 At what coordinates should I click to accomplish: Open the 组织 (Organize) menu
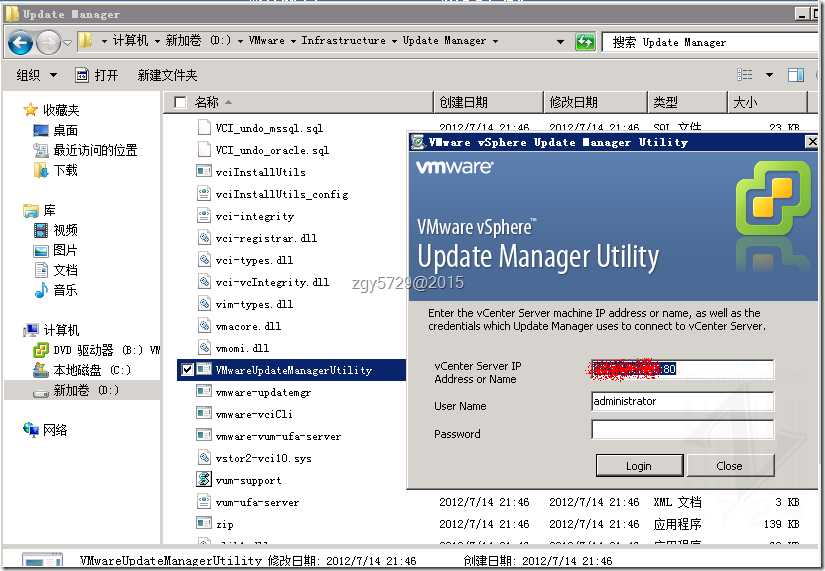[x=36, y=75]
